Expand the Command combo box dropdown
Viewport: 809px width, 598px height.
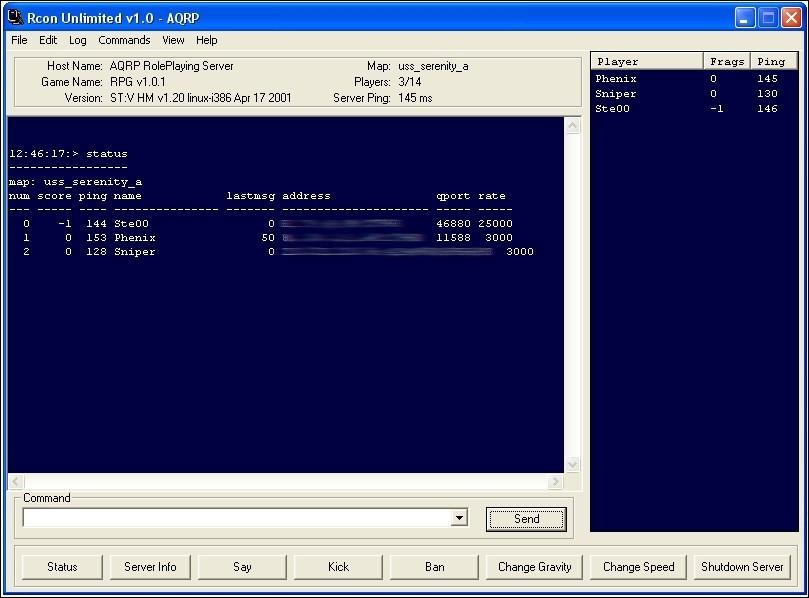459,518
